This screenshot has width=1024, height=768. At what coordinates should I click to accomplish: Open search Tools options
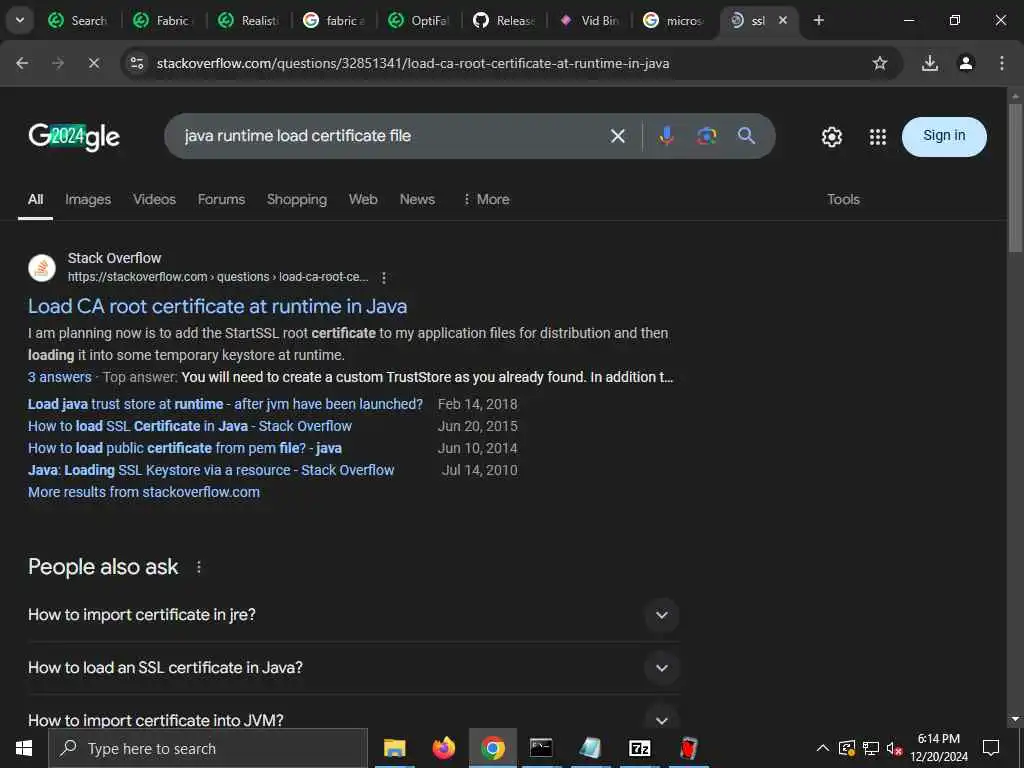click(843, 200)
